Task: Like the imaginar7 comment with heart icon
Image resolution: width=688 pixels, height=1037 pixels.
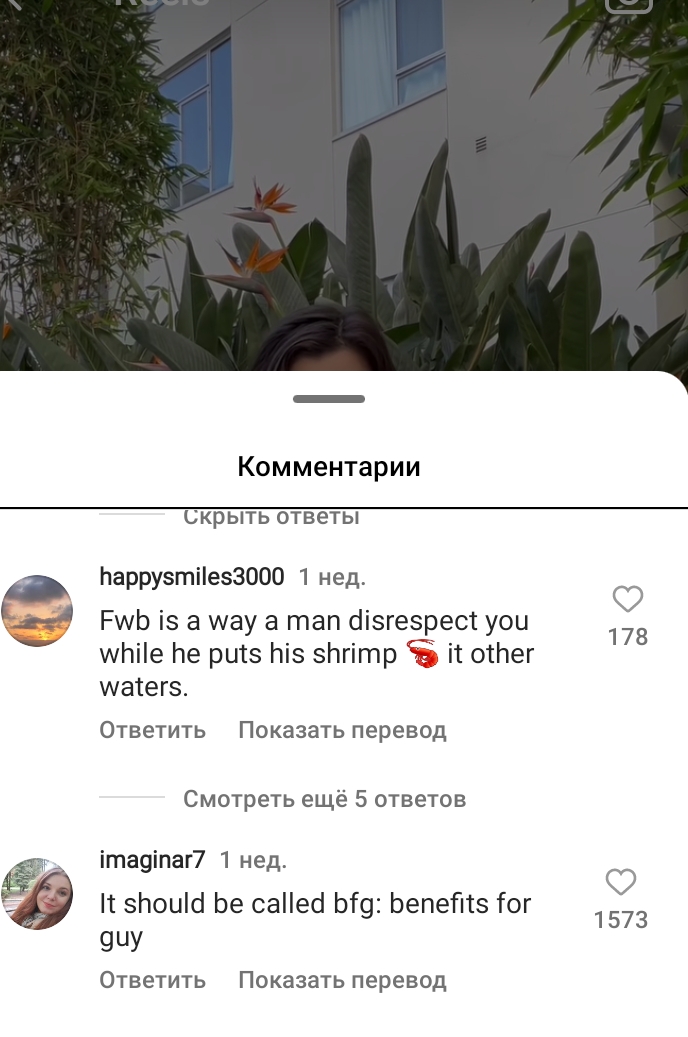Action: [621, 882]
